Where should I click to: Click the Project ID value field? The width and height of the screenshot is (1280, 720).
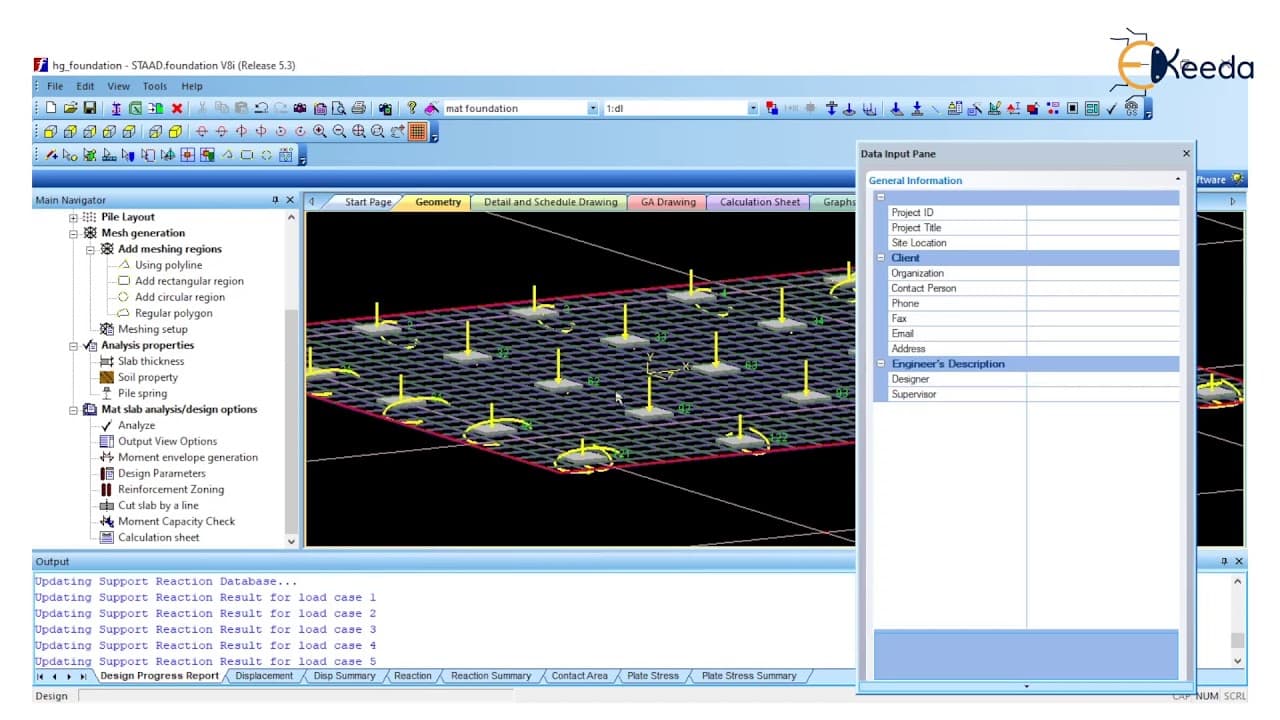pyautogui.click(x=1102, y=213)
